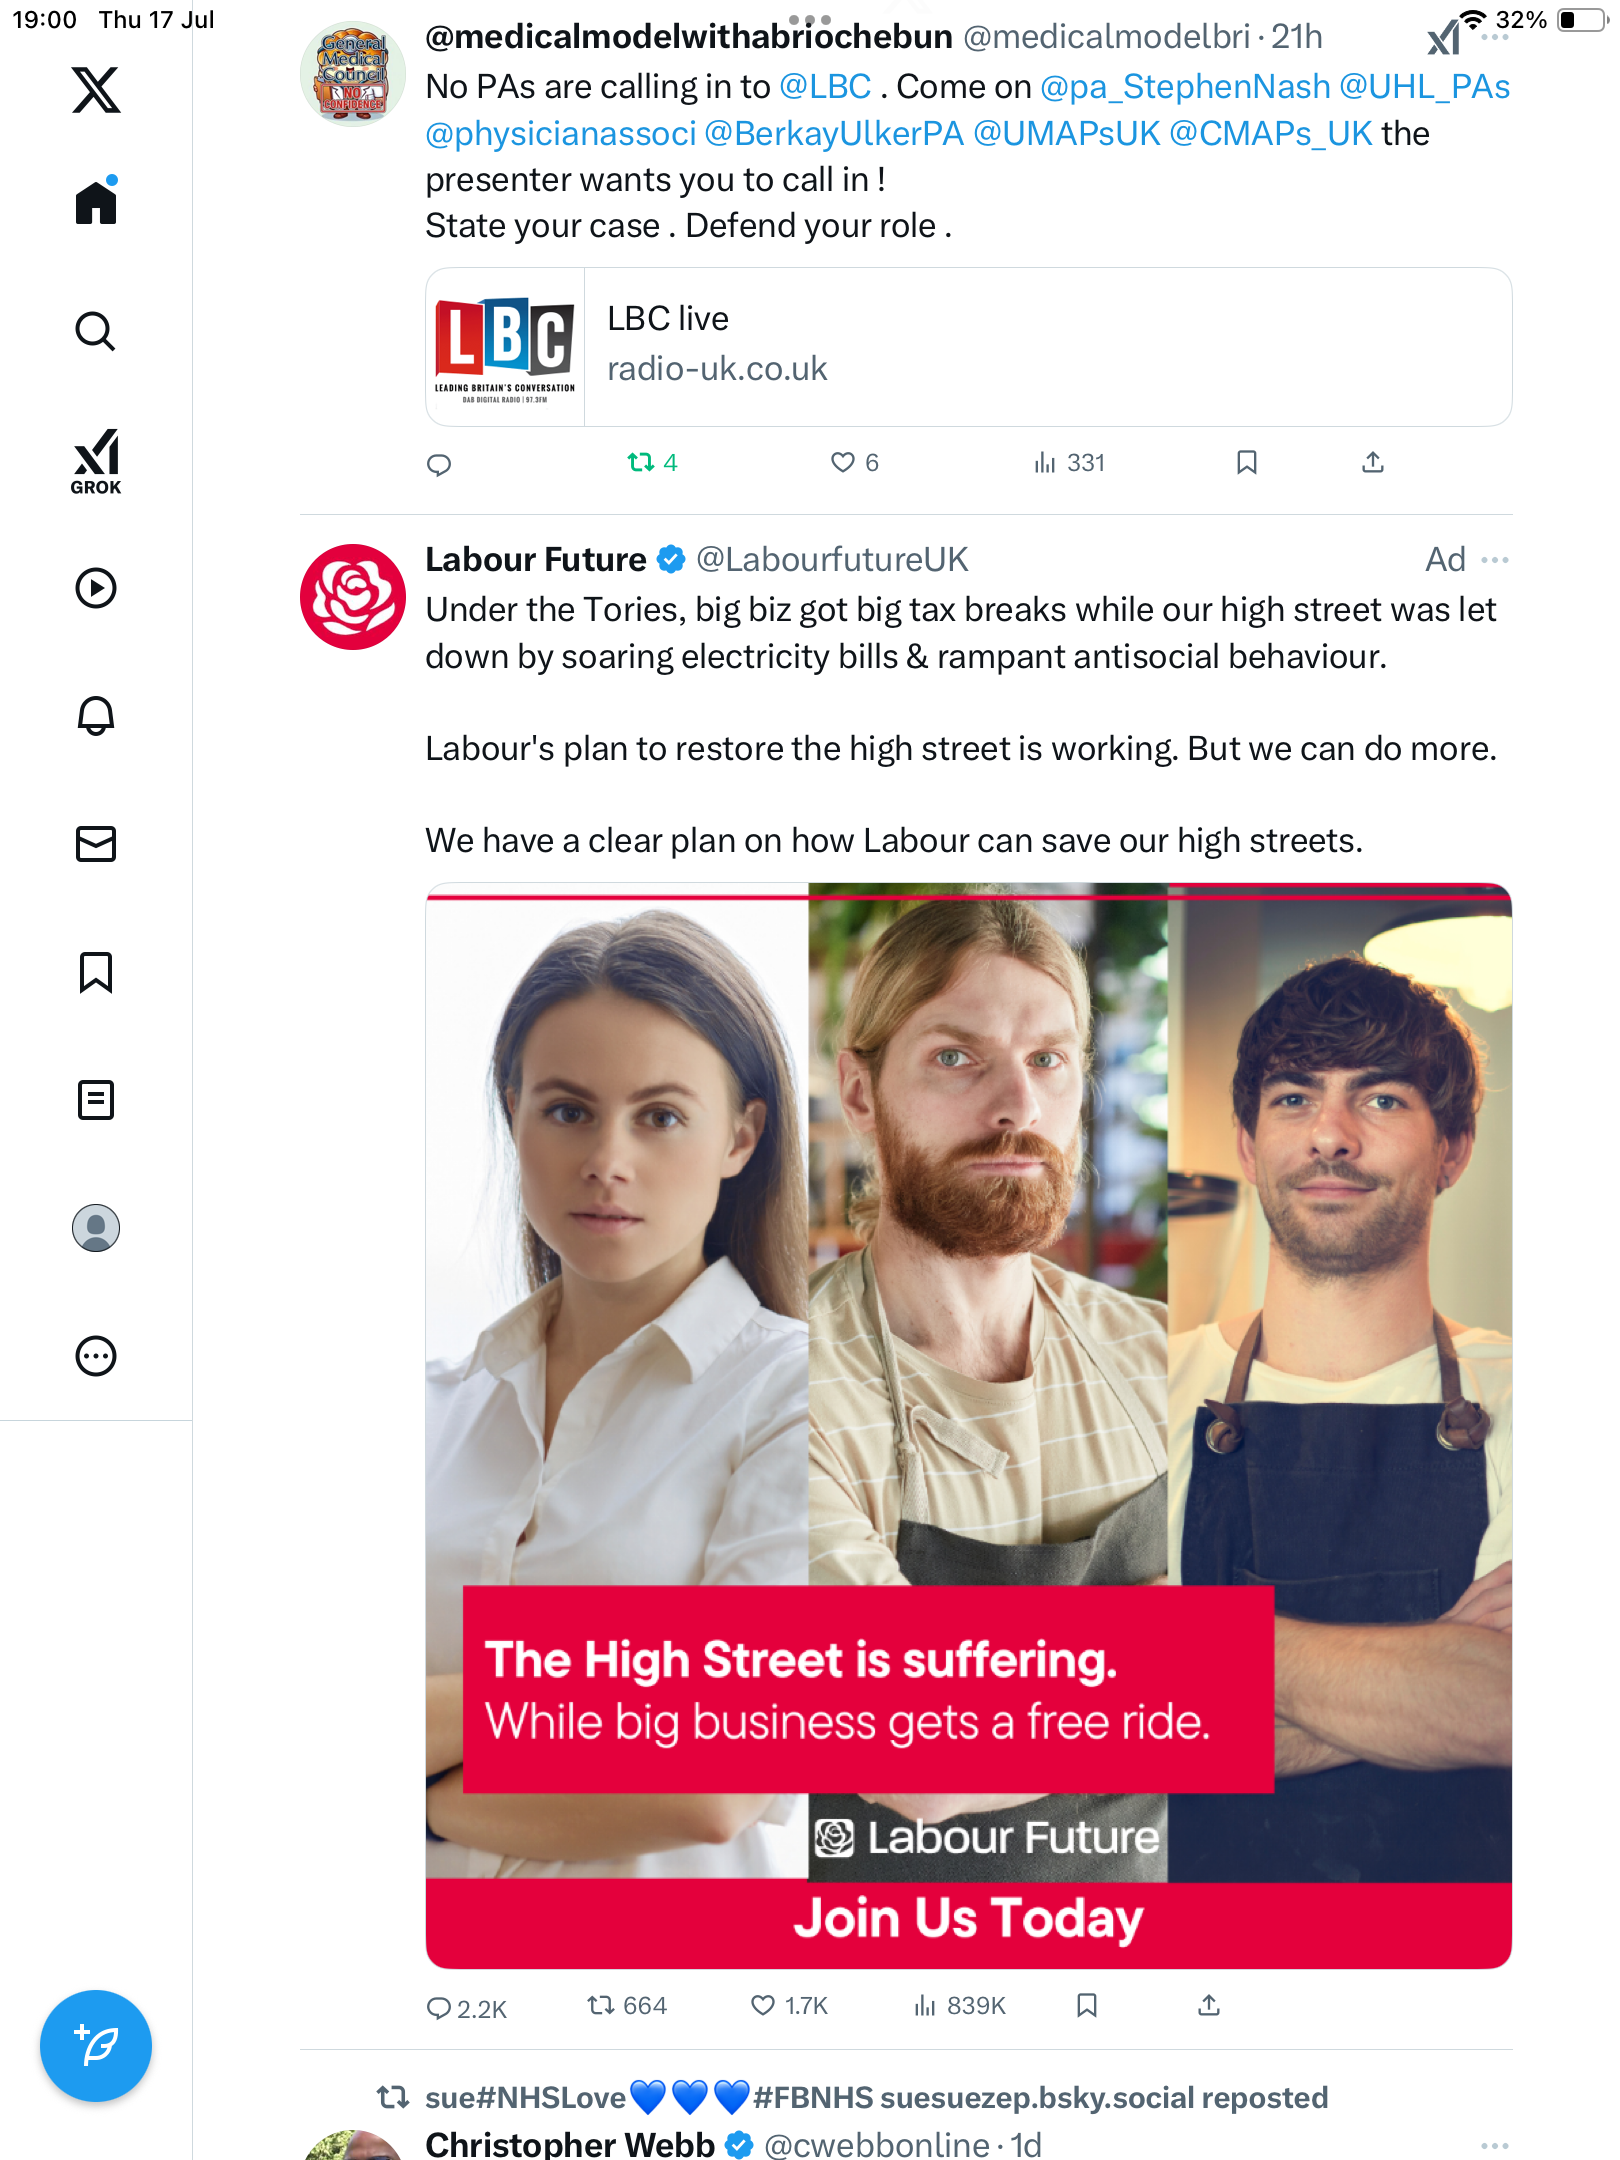This screenshot has width=1620, height=2160.
Task: Bookmark the Labour Future ad
Action: click(x=1087, y=2005)
